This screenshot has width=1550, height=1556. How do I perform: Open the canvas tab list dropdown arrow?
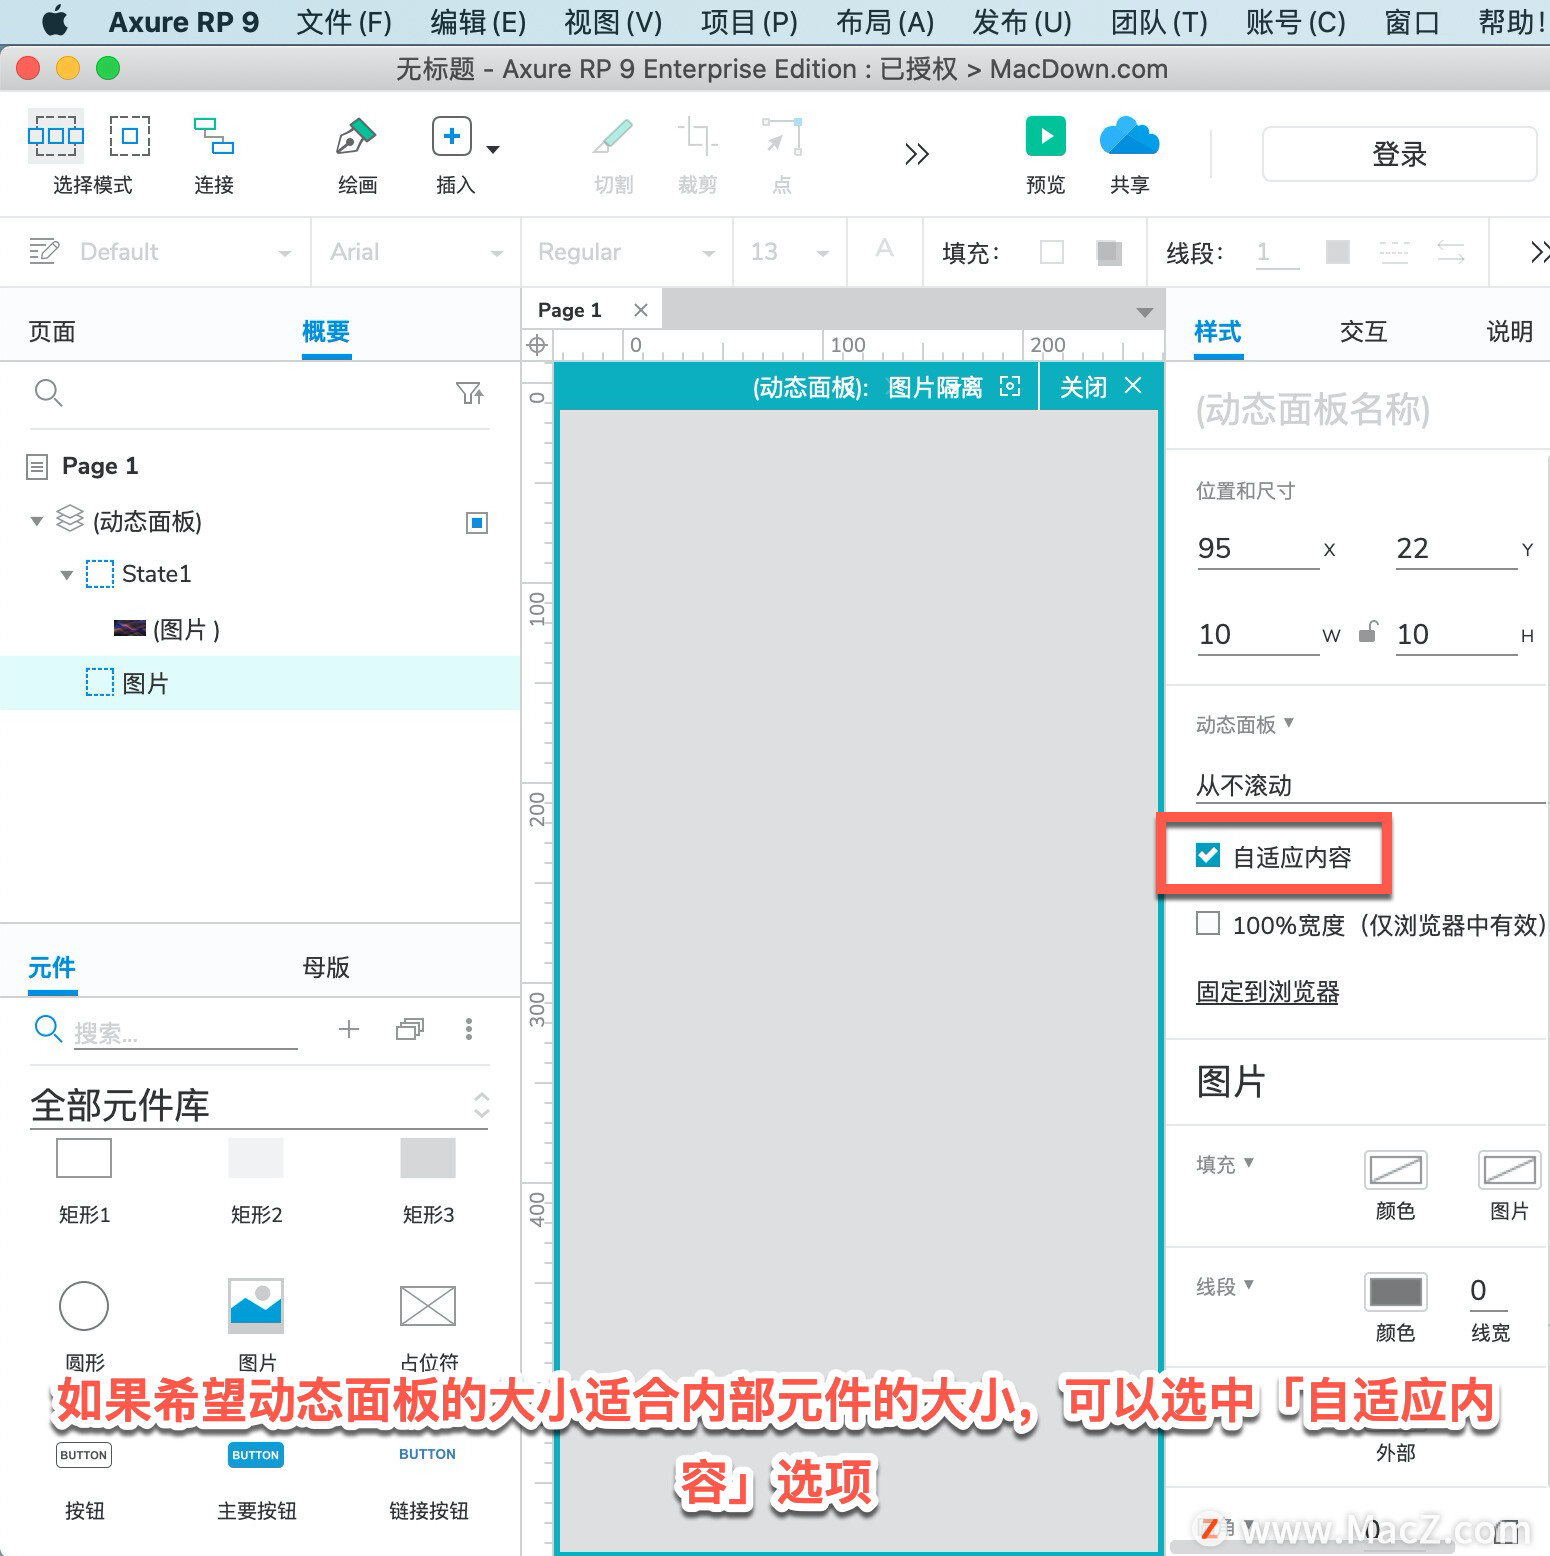click(1145, 313)
